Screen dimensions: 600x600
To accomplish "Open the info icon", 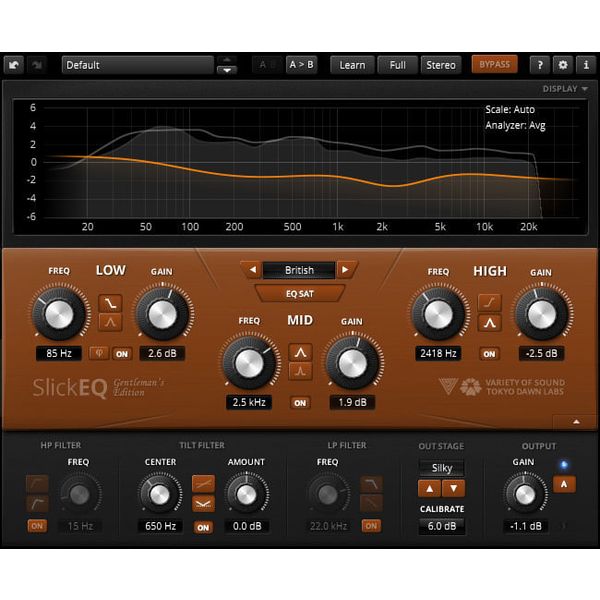I will point(585,65).
